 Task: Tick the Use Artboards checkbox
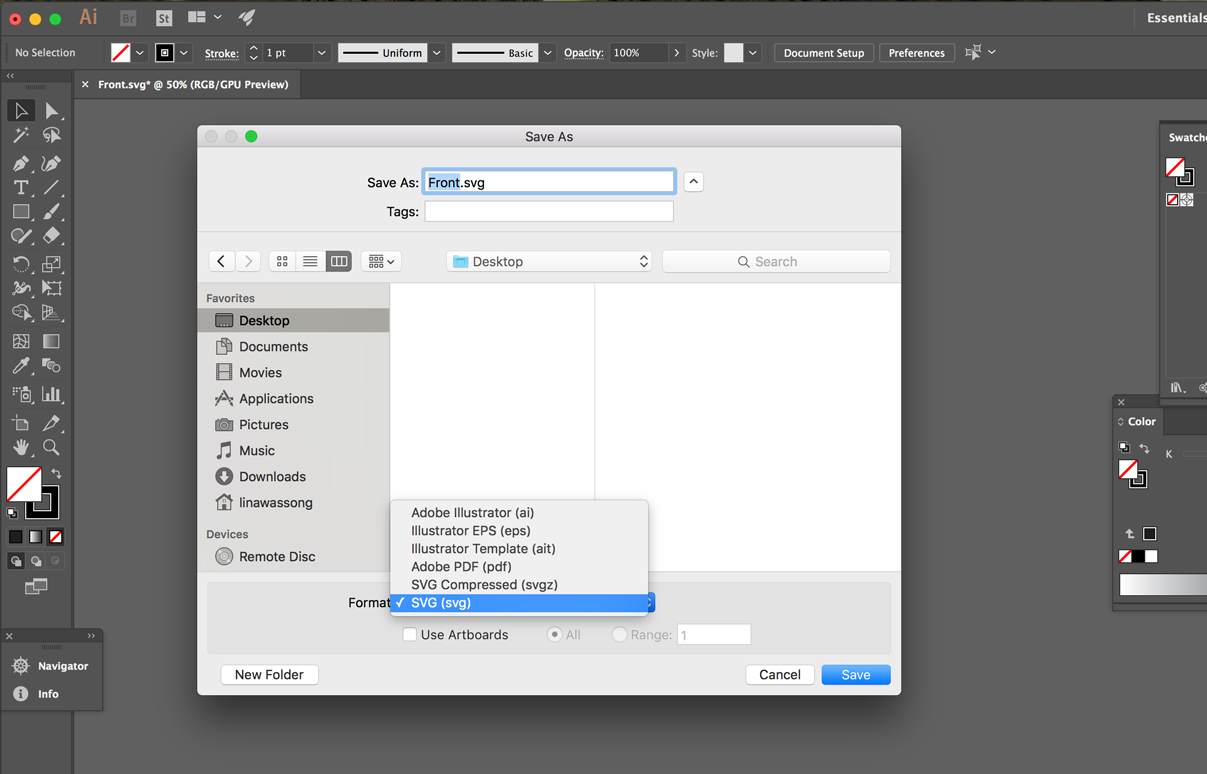point(409,635)
